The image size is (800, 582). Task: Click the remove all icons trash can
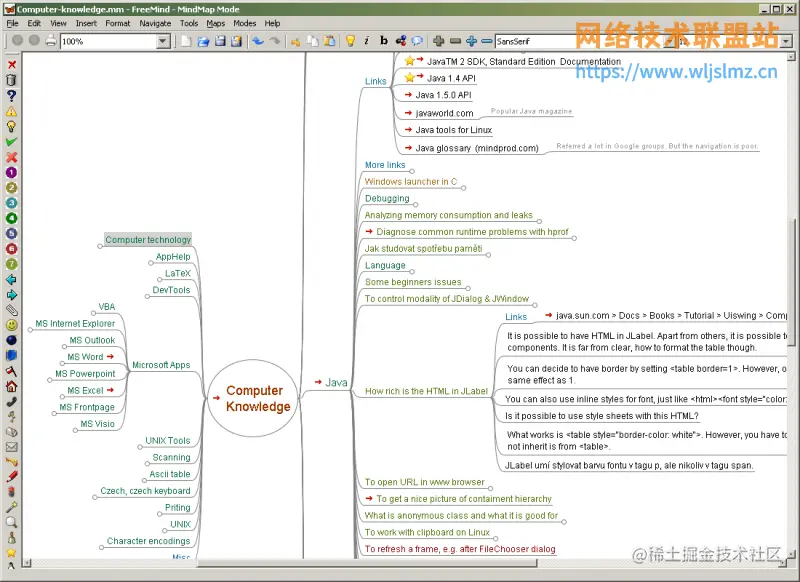[x=11, y=80]
